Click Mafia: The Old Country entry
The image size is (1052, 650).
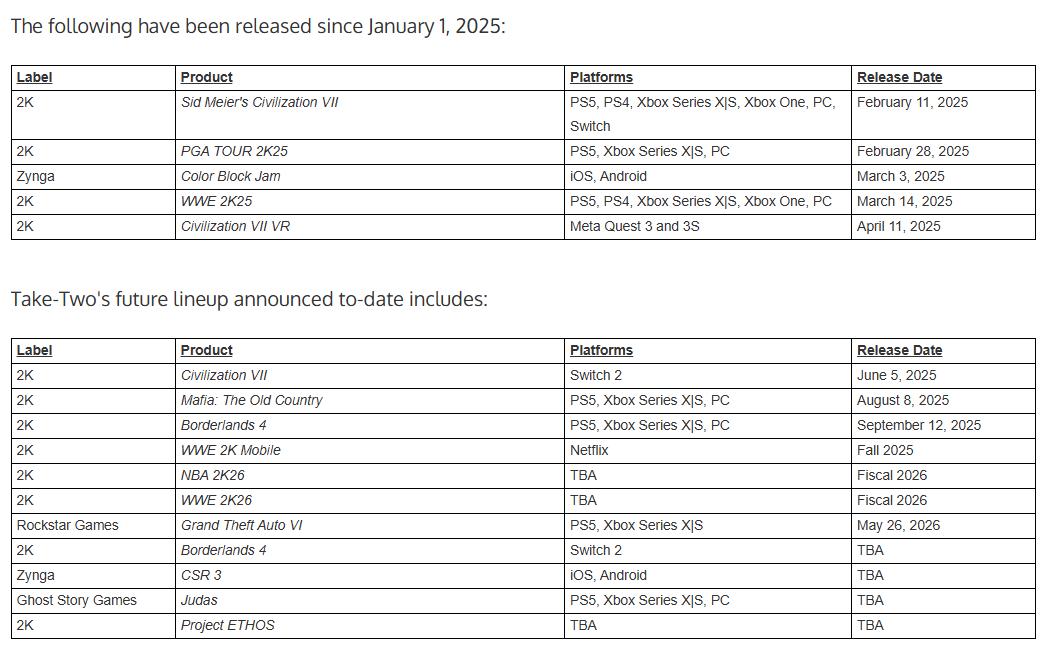(252, 400)
